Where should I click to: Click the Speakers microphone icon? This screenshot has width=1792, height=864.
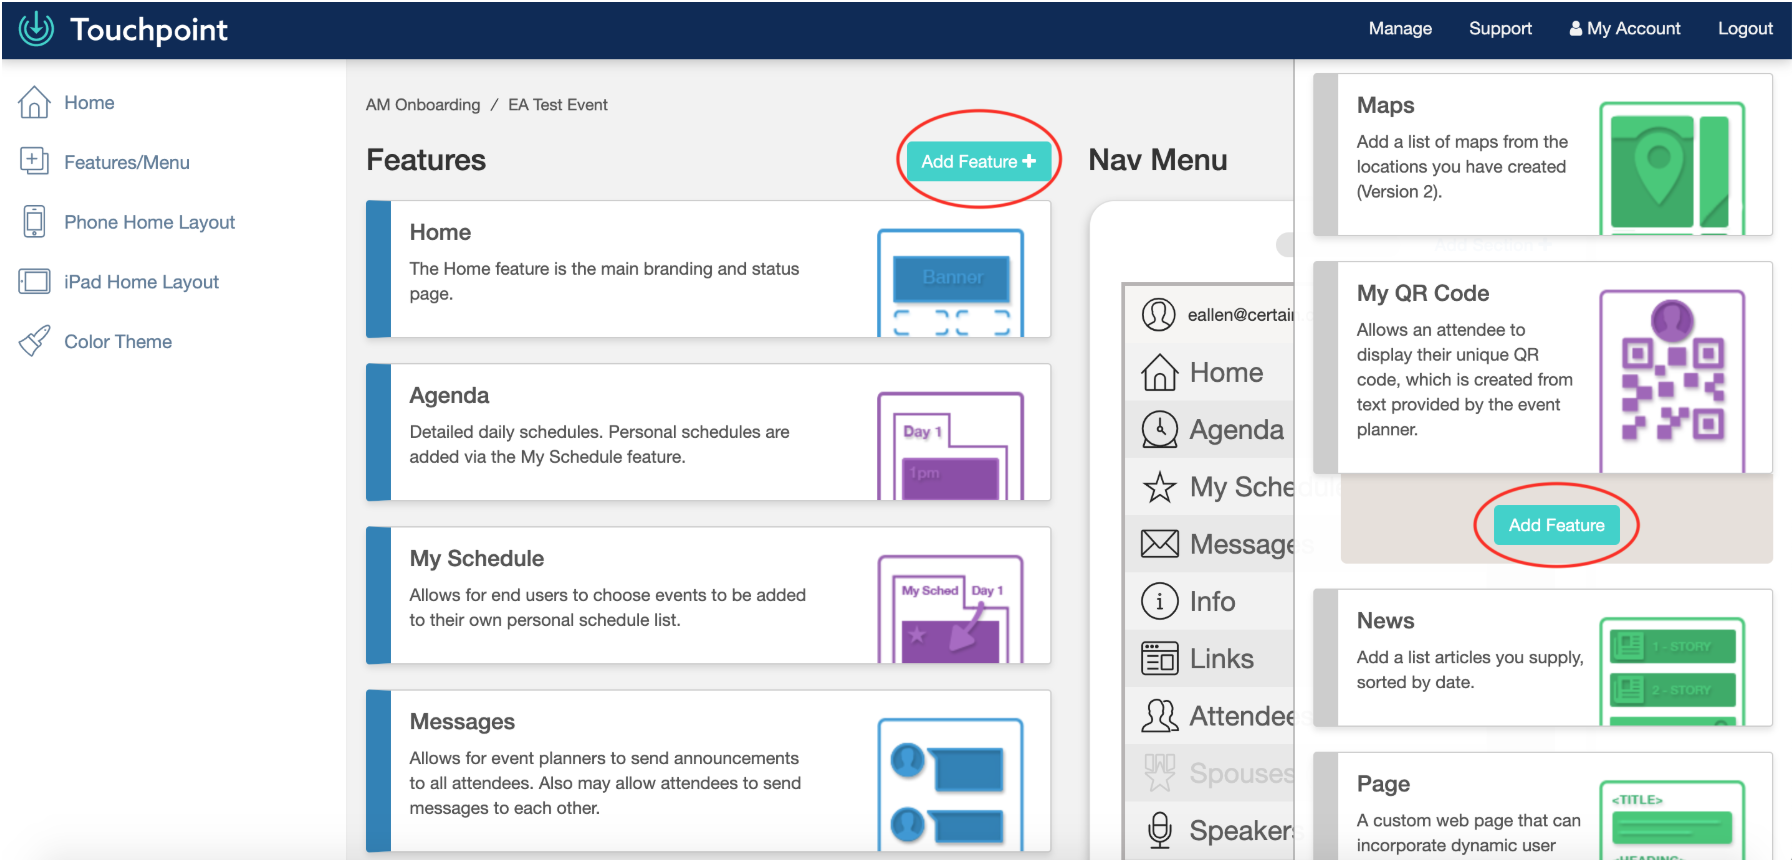coord(1159,830)
